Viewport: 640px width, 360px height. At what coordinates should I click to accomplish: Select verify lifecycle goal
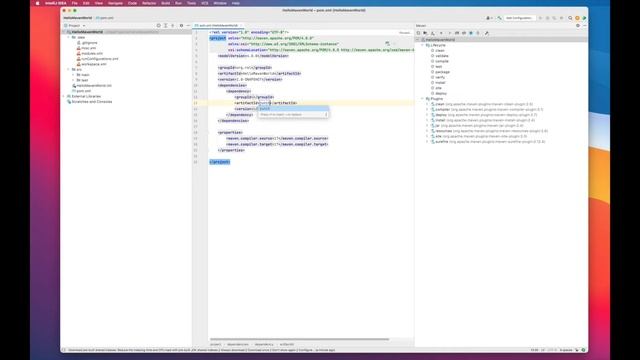pos(438,77)
